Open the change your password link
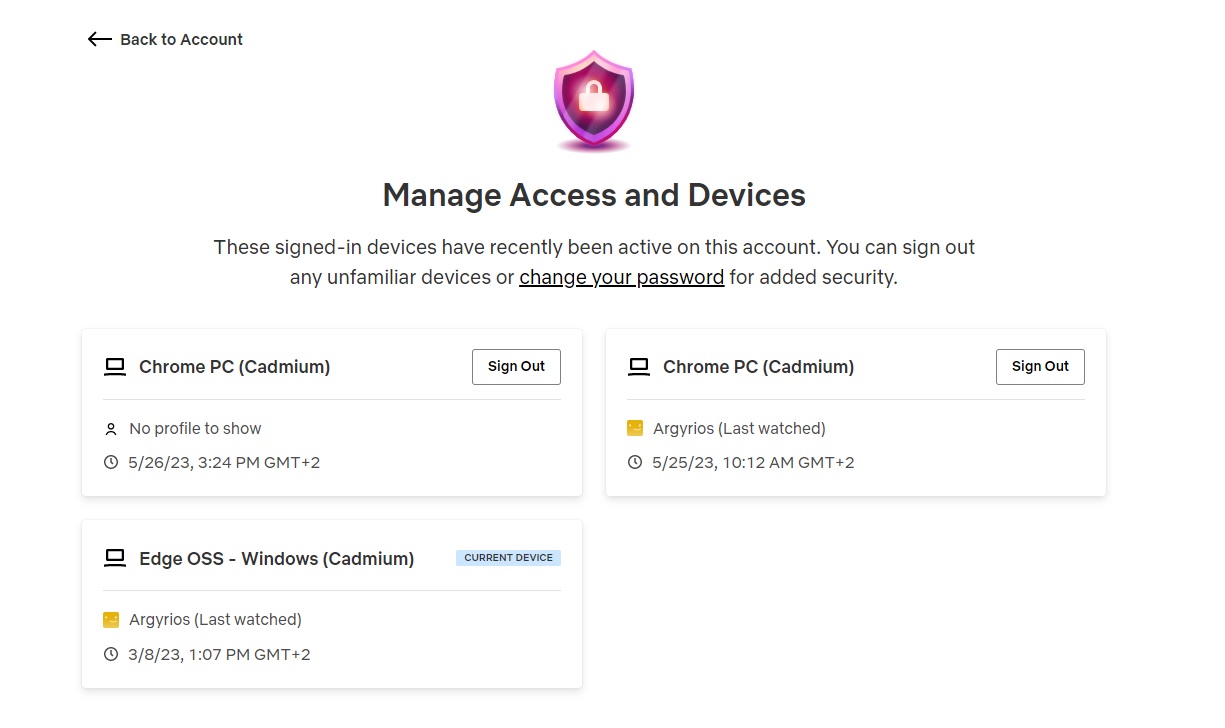Image resolution: width=1225 pixels, height=728 pixels. (x=621, y=277)
